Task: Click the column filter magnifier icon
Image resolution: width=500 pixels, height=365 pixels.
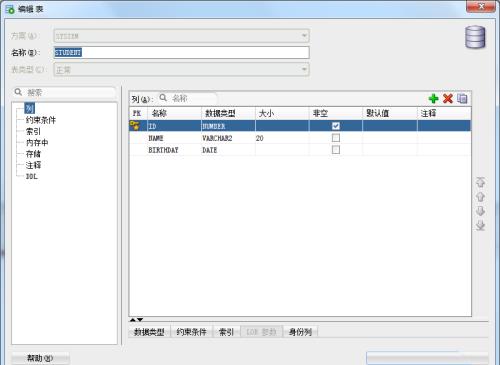Action: [x=163, y=98]
